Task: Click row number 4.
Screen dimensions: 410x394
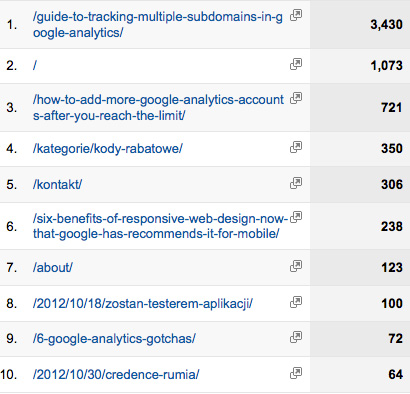Action: click(12, 149)
